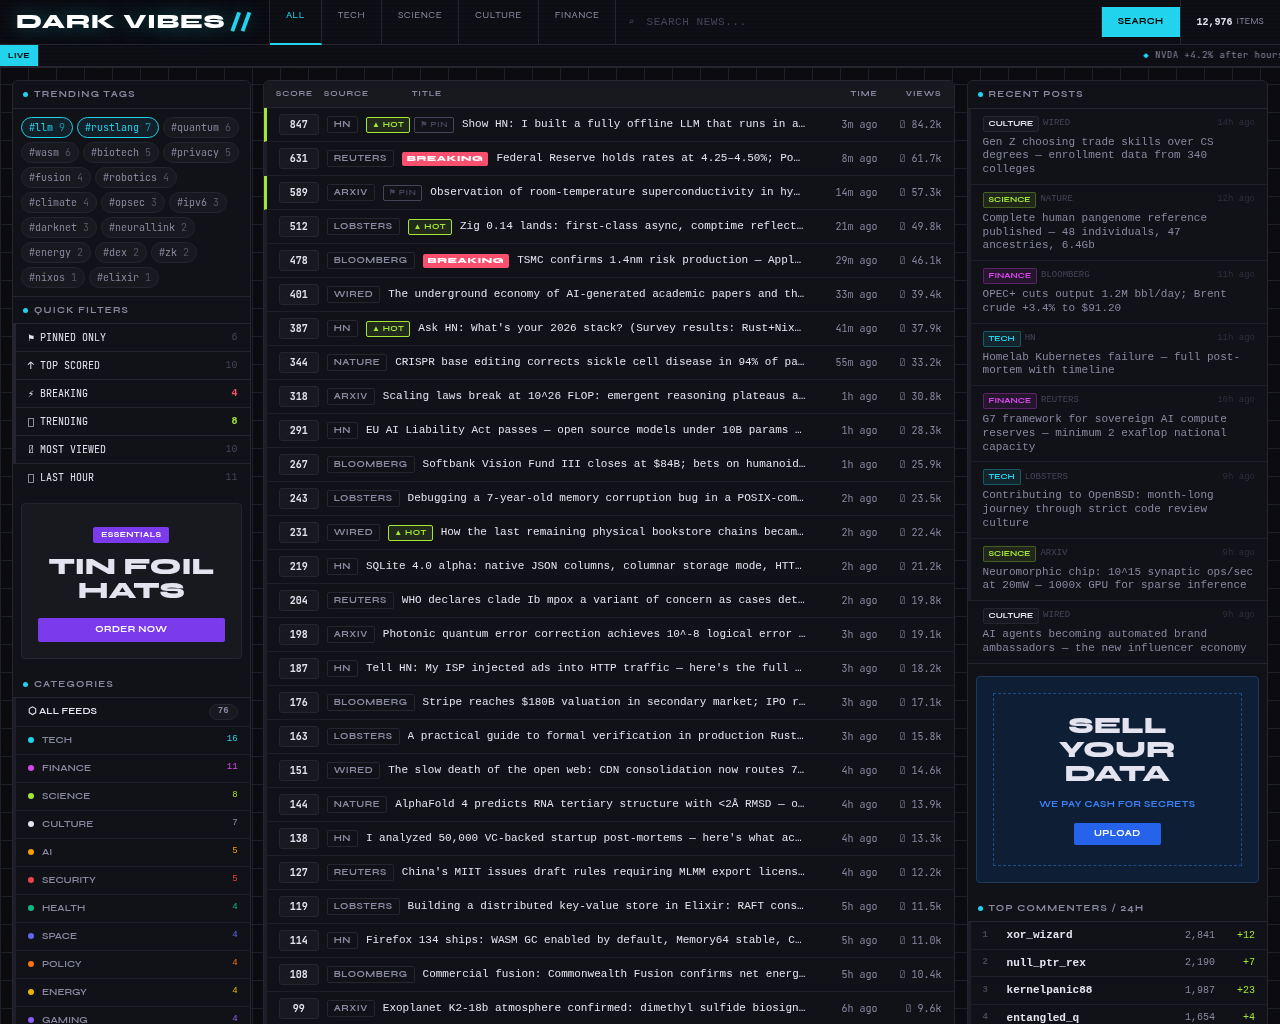1280x1024 pixels.
Task: Toggle the #rustlang trending tag
Action: (x=118, y=128)
